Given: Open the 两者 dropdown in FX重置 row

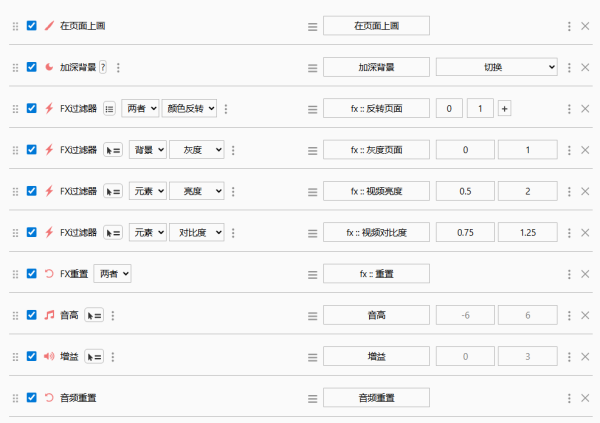Looking at the screenshot, I should (x=112, y=274).
